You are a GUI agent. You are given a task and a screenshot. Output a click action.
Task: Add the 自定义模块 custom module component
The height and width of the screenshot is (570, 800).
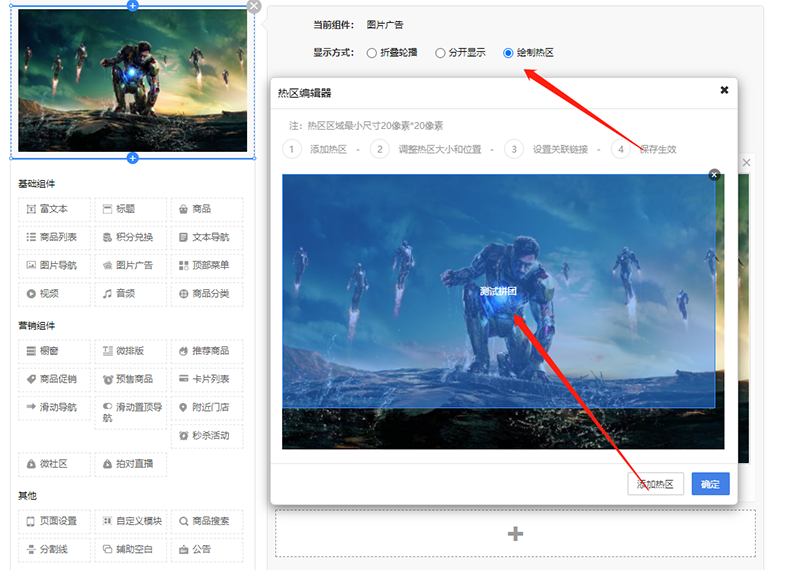click(x=131, y=521)
